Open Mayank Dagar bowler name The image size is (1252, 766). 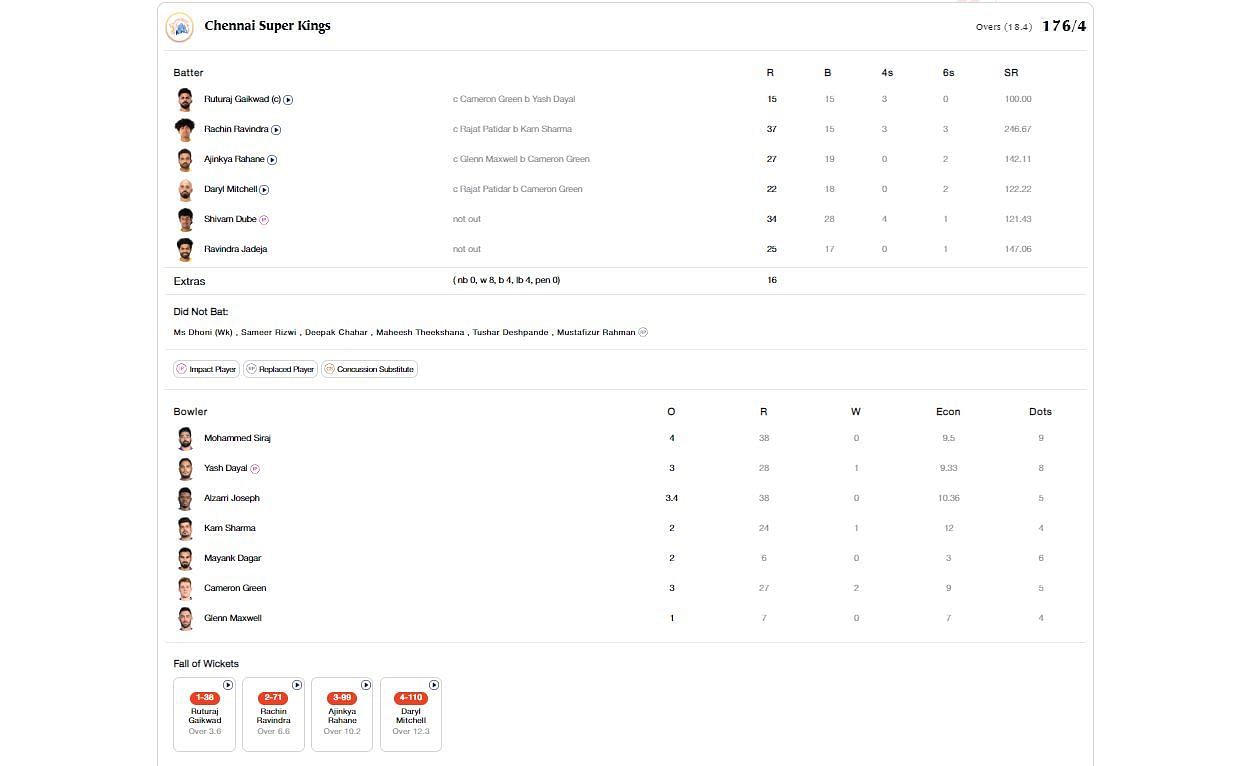233,558
